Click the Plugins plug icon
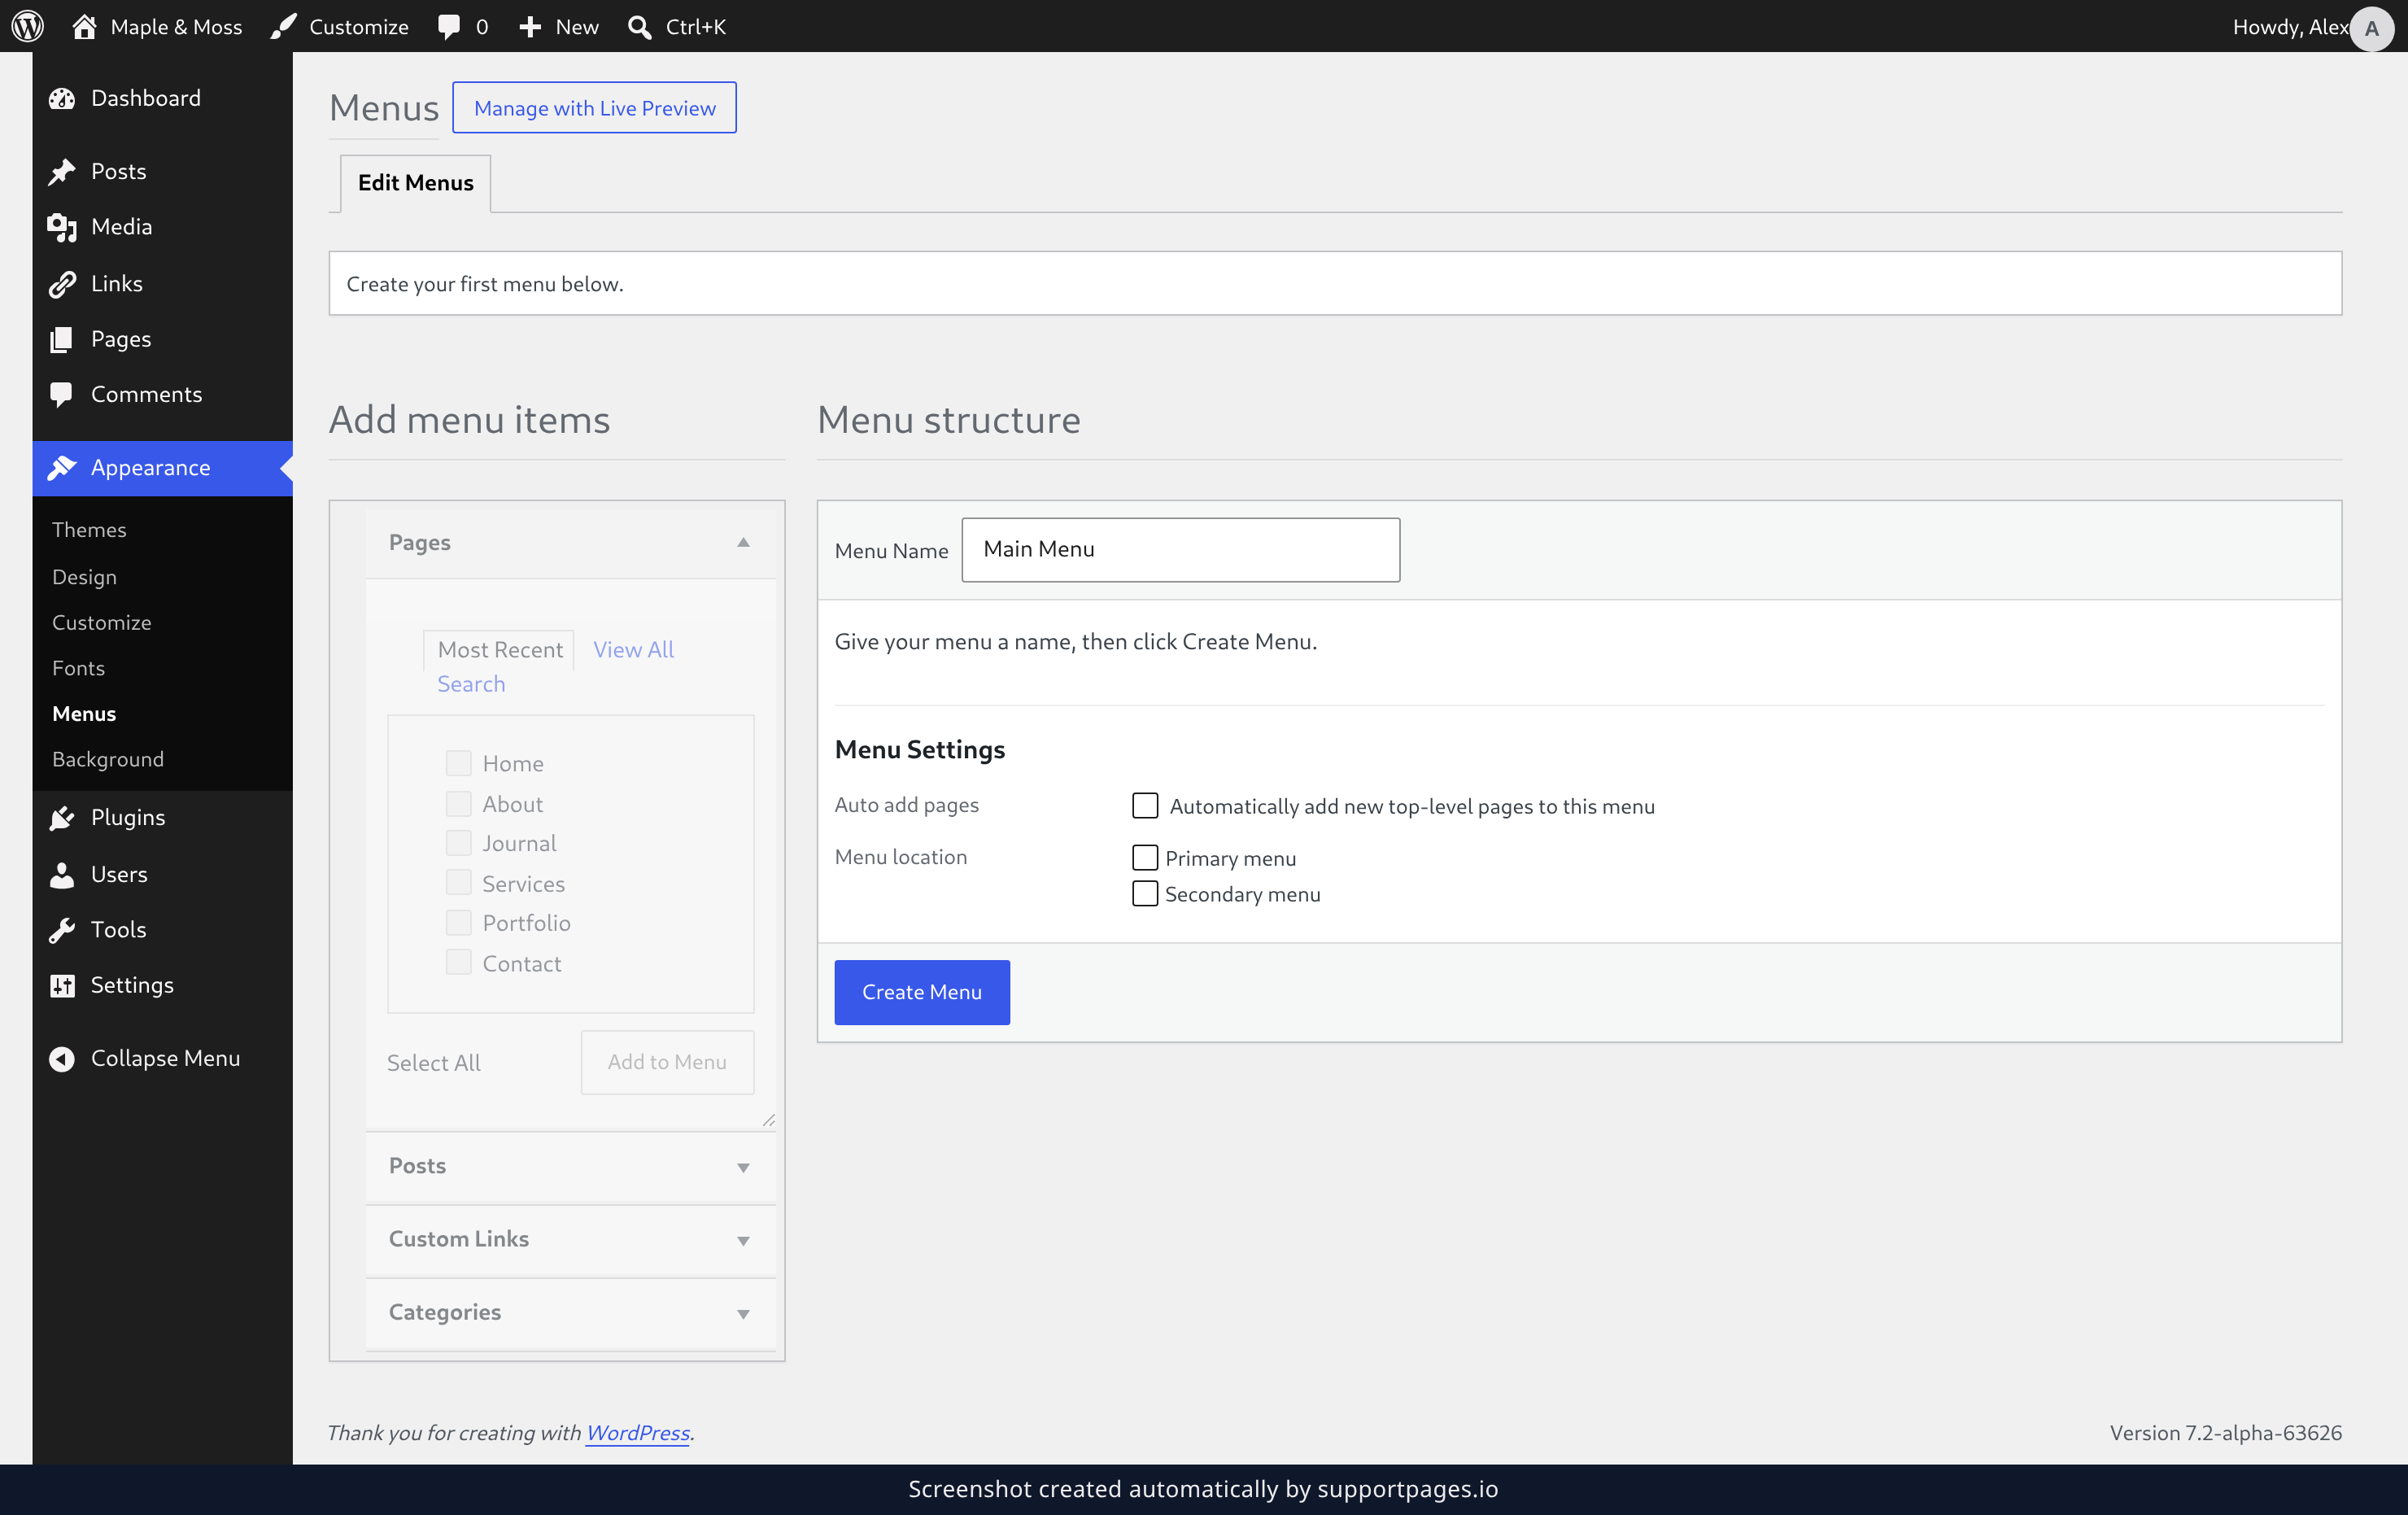 62,818
